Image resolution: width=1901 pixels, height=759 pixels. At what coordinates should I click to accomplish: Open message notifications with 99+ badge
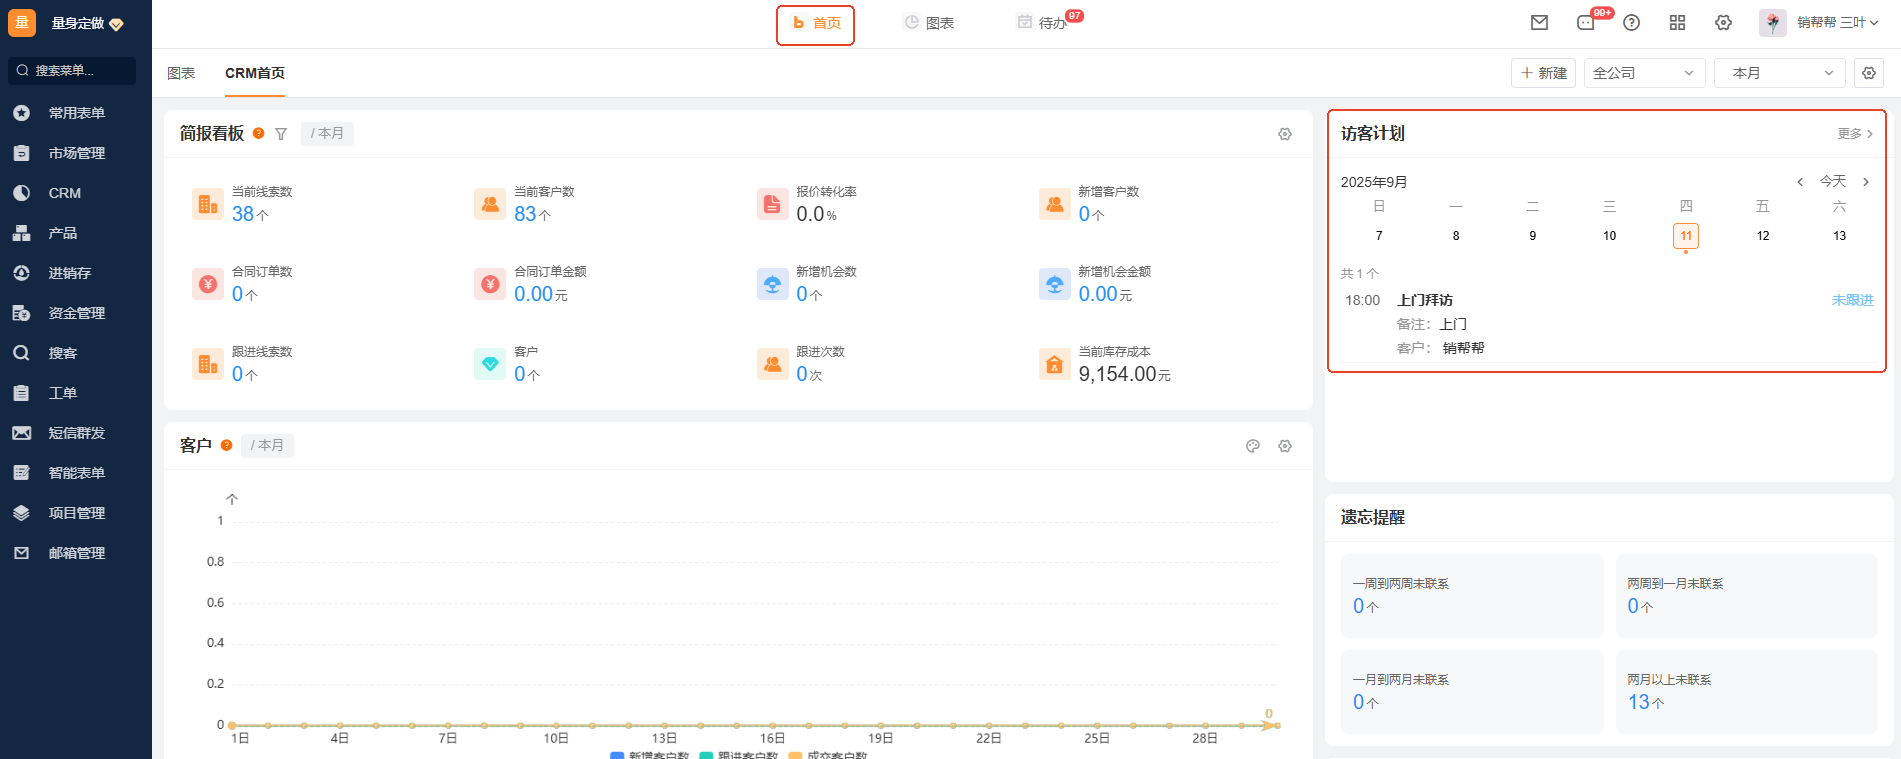click(x=1586, y=23)
